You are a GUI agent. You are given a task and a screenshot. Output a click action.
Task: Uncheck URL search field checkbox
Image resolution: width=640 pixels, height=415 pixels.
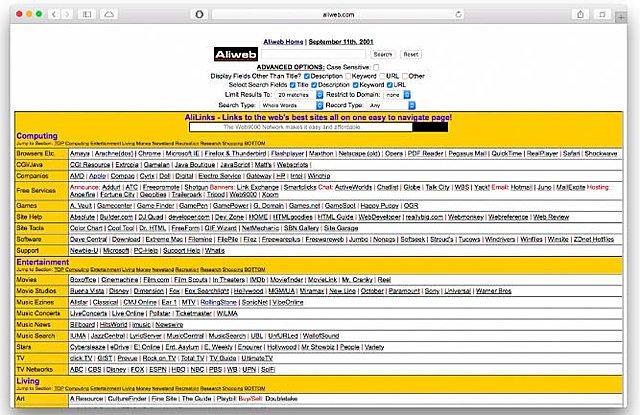[x=389, y=85]
